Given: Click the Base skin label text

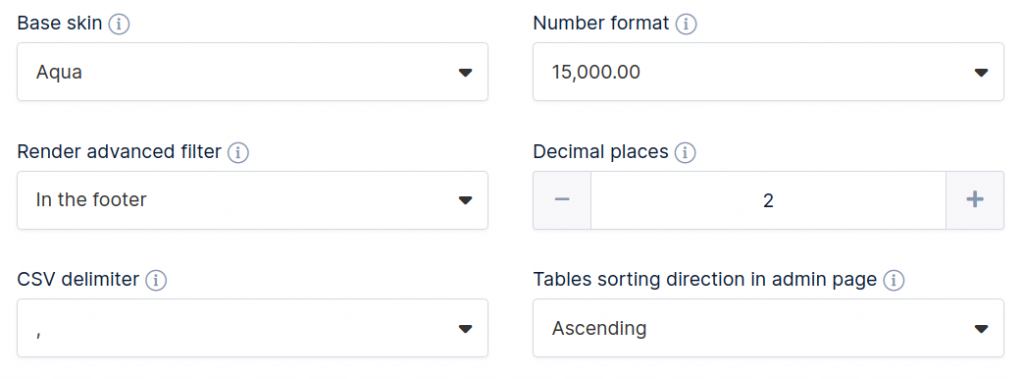Looking at the screenshot, I should pos(59,24).
